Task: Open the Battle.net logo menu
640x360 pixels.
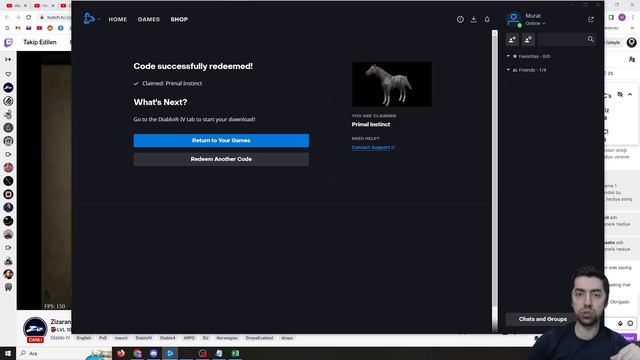Action: 89,19
